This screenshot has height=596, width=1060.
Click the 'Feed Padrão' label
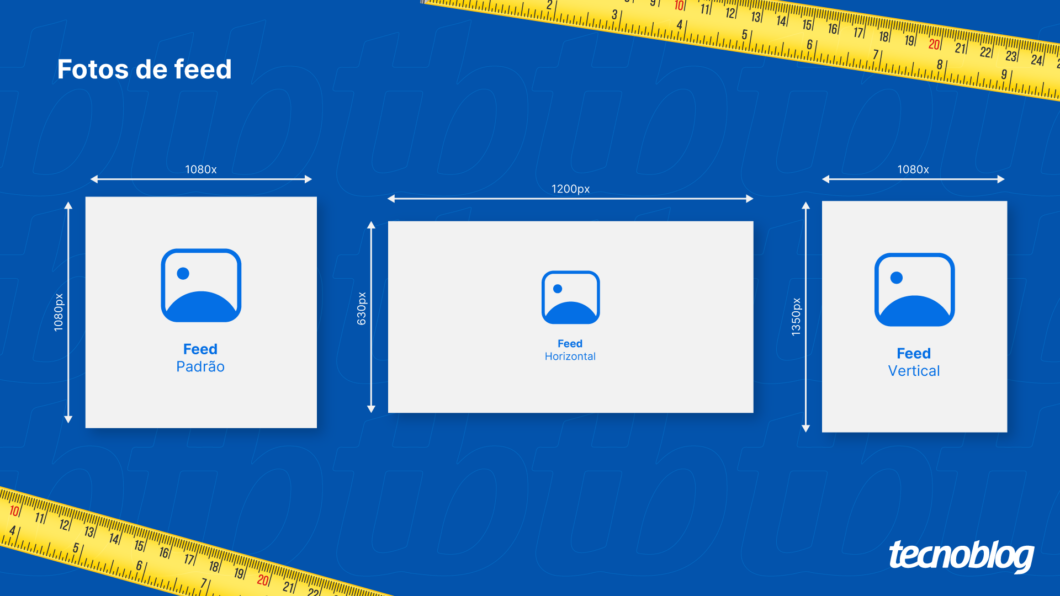click(200, 357)
